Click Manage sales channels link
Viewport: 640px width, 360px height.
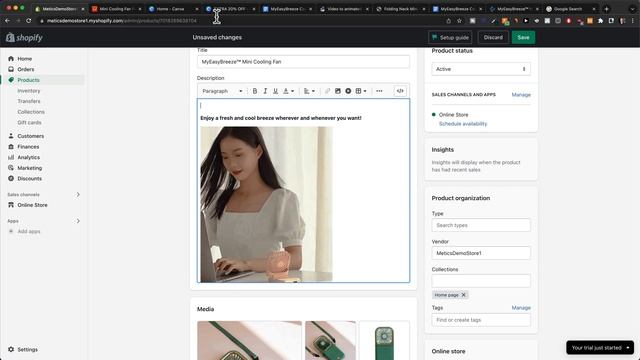[x=521, y=95]
